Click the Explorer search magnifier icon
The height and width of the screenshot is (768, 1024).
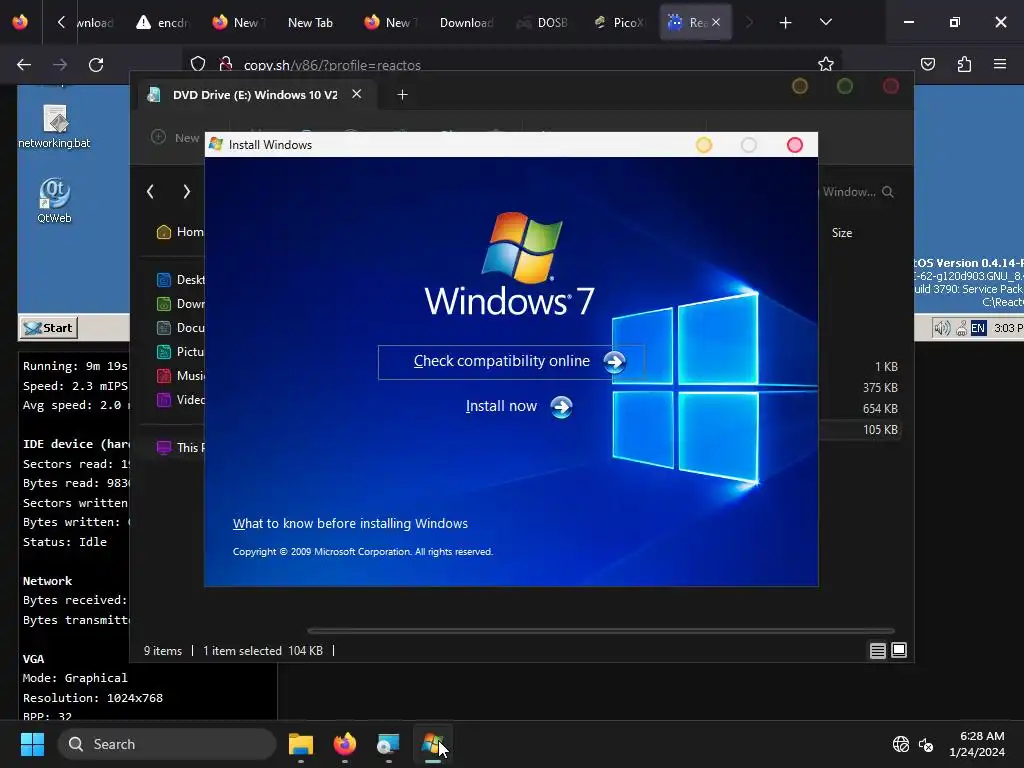pyautogui.click(x=888, y=191)
